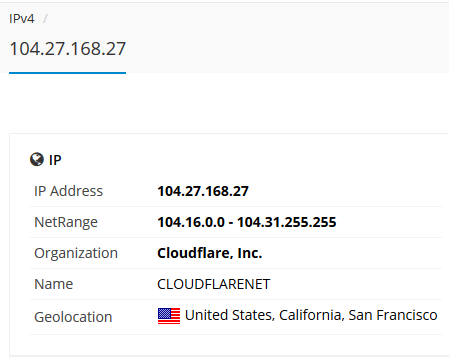Click the globe icon beside IP heading
Screen dimensions: 449x362
point(37,159)
